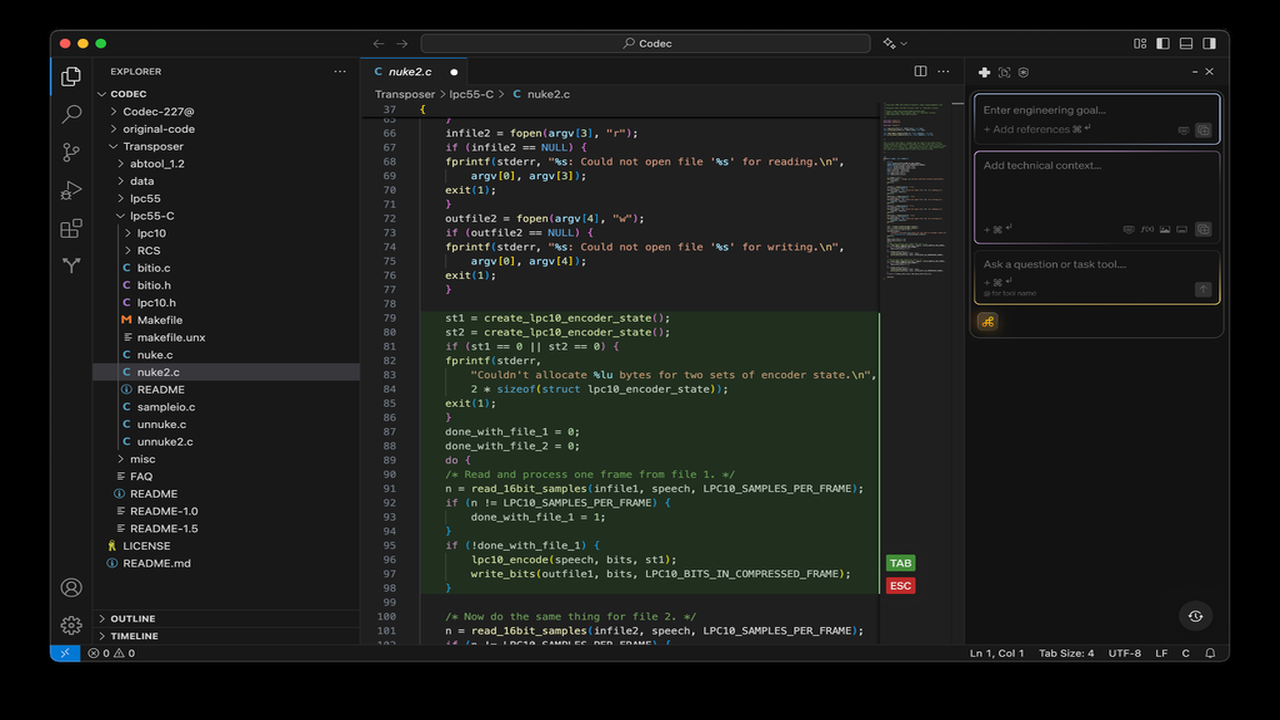Click the history clock icon in side panel
Image resolution: width=1280 pixels, height=720 pixels.
[1195, 616]
